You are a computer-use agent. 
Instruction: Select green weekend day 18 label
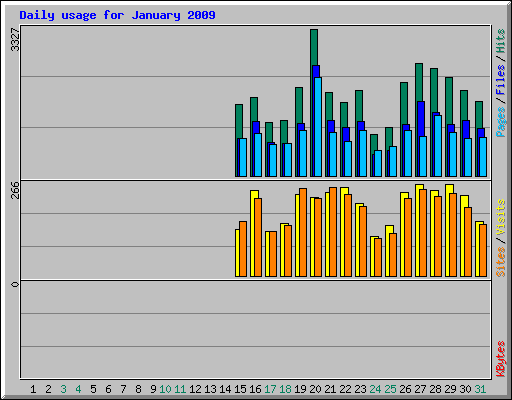coord(285,389)
